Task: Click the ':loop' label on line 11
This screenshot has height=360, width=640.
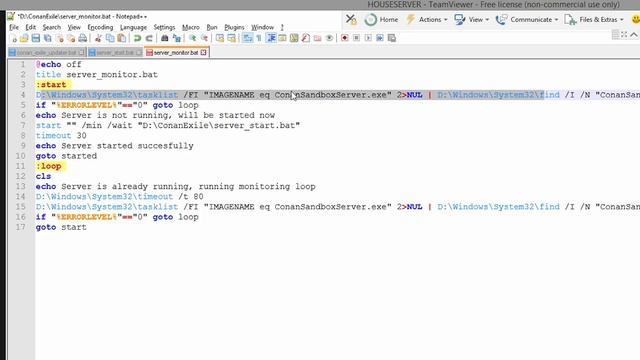Action: [x=49, y=166]
